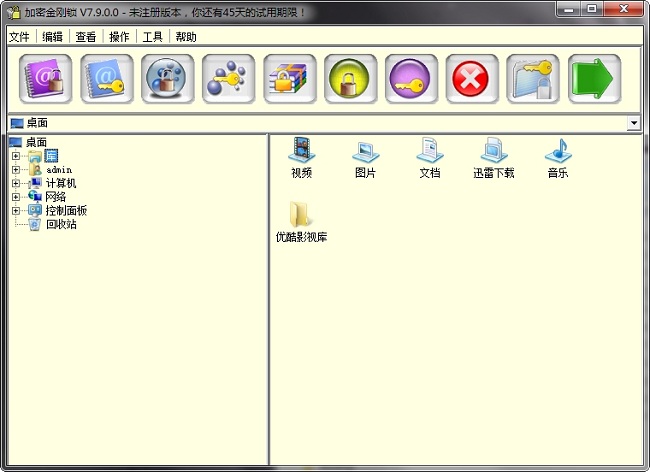Select 回收站 in the folder tree
The height and width of the screenshot is (472, 650).
pyautogui.click(x=61, y=224)
